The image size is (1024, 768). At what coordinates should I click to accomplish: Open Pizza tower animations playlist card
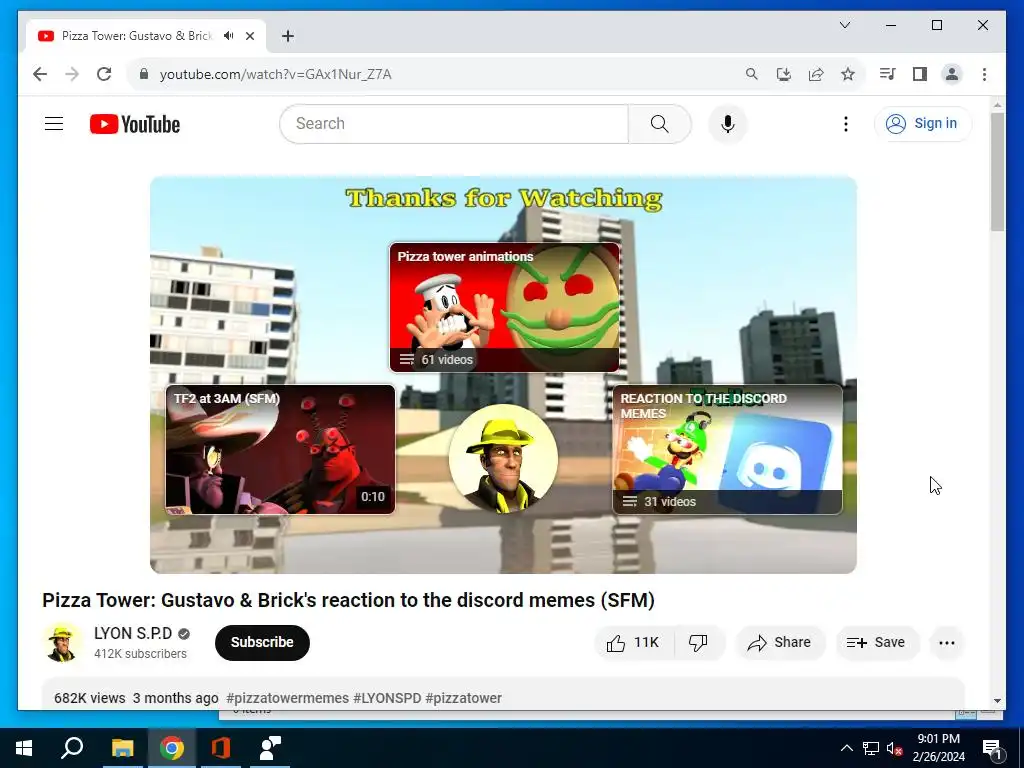click(504, 307)
